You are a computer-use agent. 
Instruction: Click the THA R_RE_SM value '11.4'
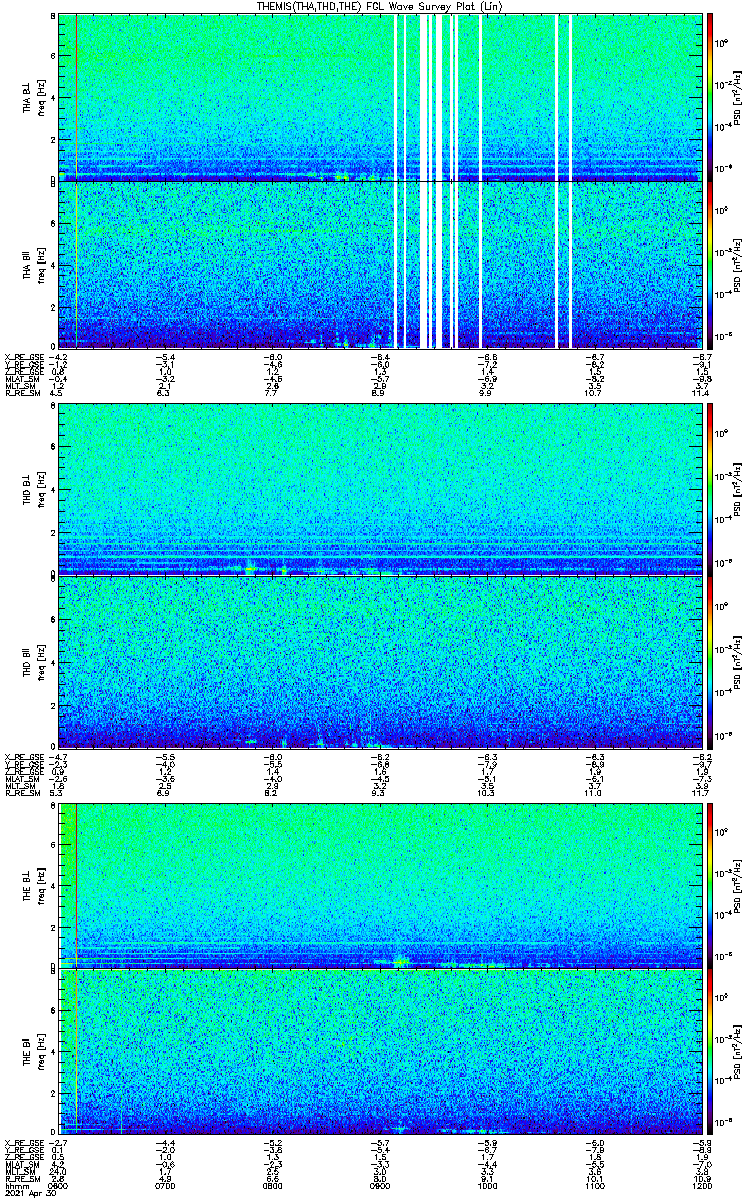[x=701, y=394]
